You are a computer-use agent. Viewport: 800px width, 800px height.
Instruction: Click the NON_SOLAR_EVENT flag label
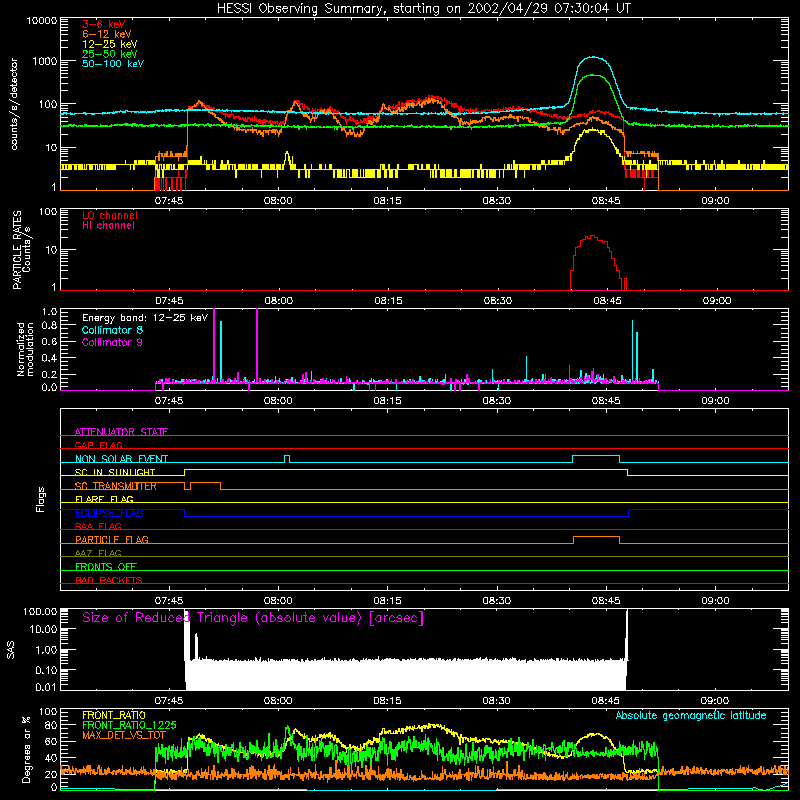pyautogui.click(x=121, y=459)
